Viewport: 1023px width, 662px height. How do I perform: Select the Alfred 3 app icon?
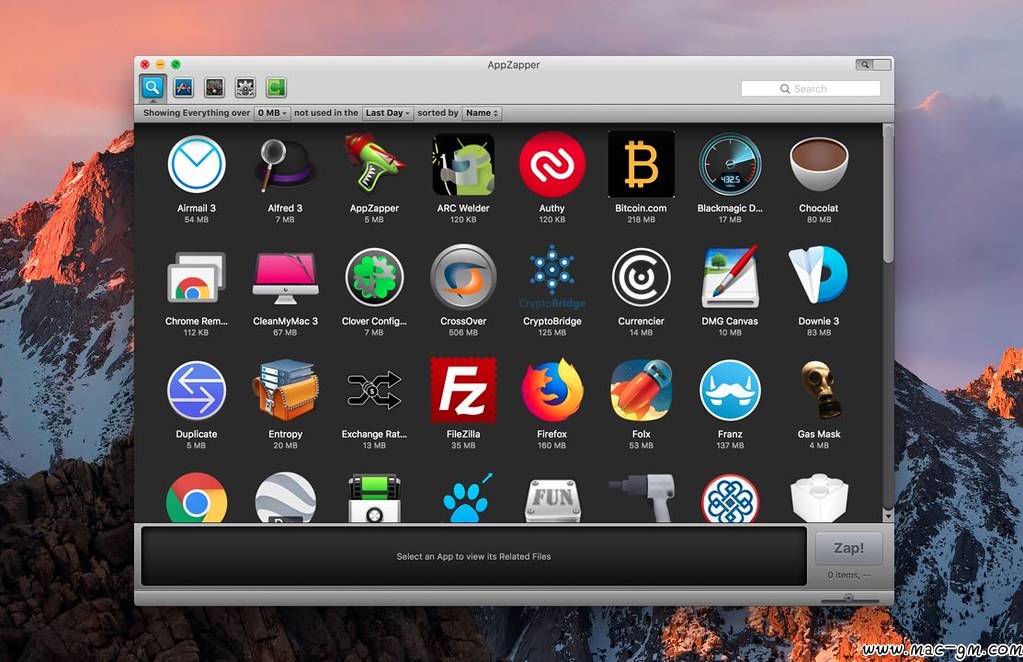click(285, 166)
